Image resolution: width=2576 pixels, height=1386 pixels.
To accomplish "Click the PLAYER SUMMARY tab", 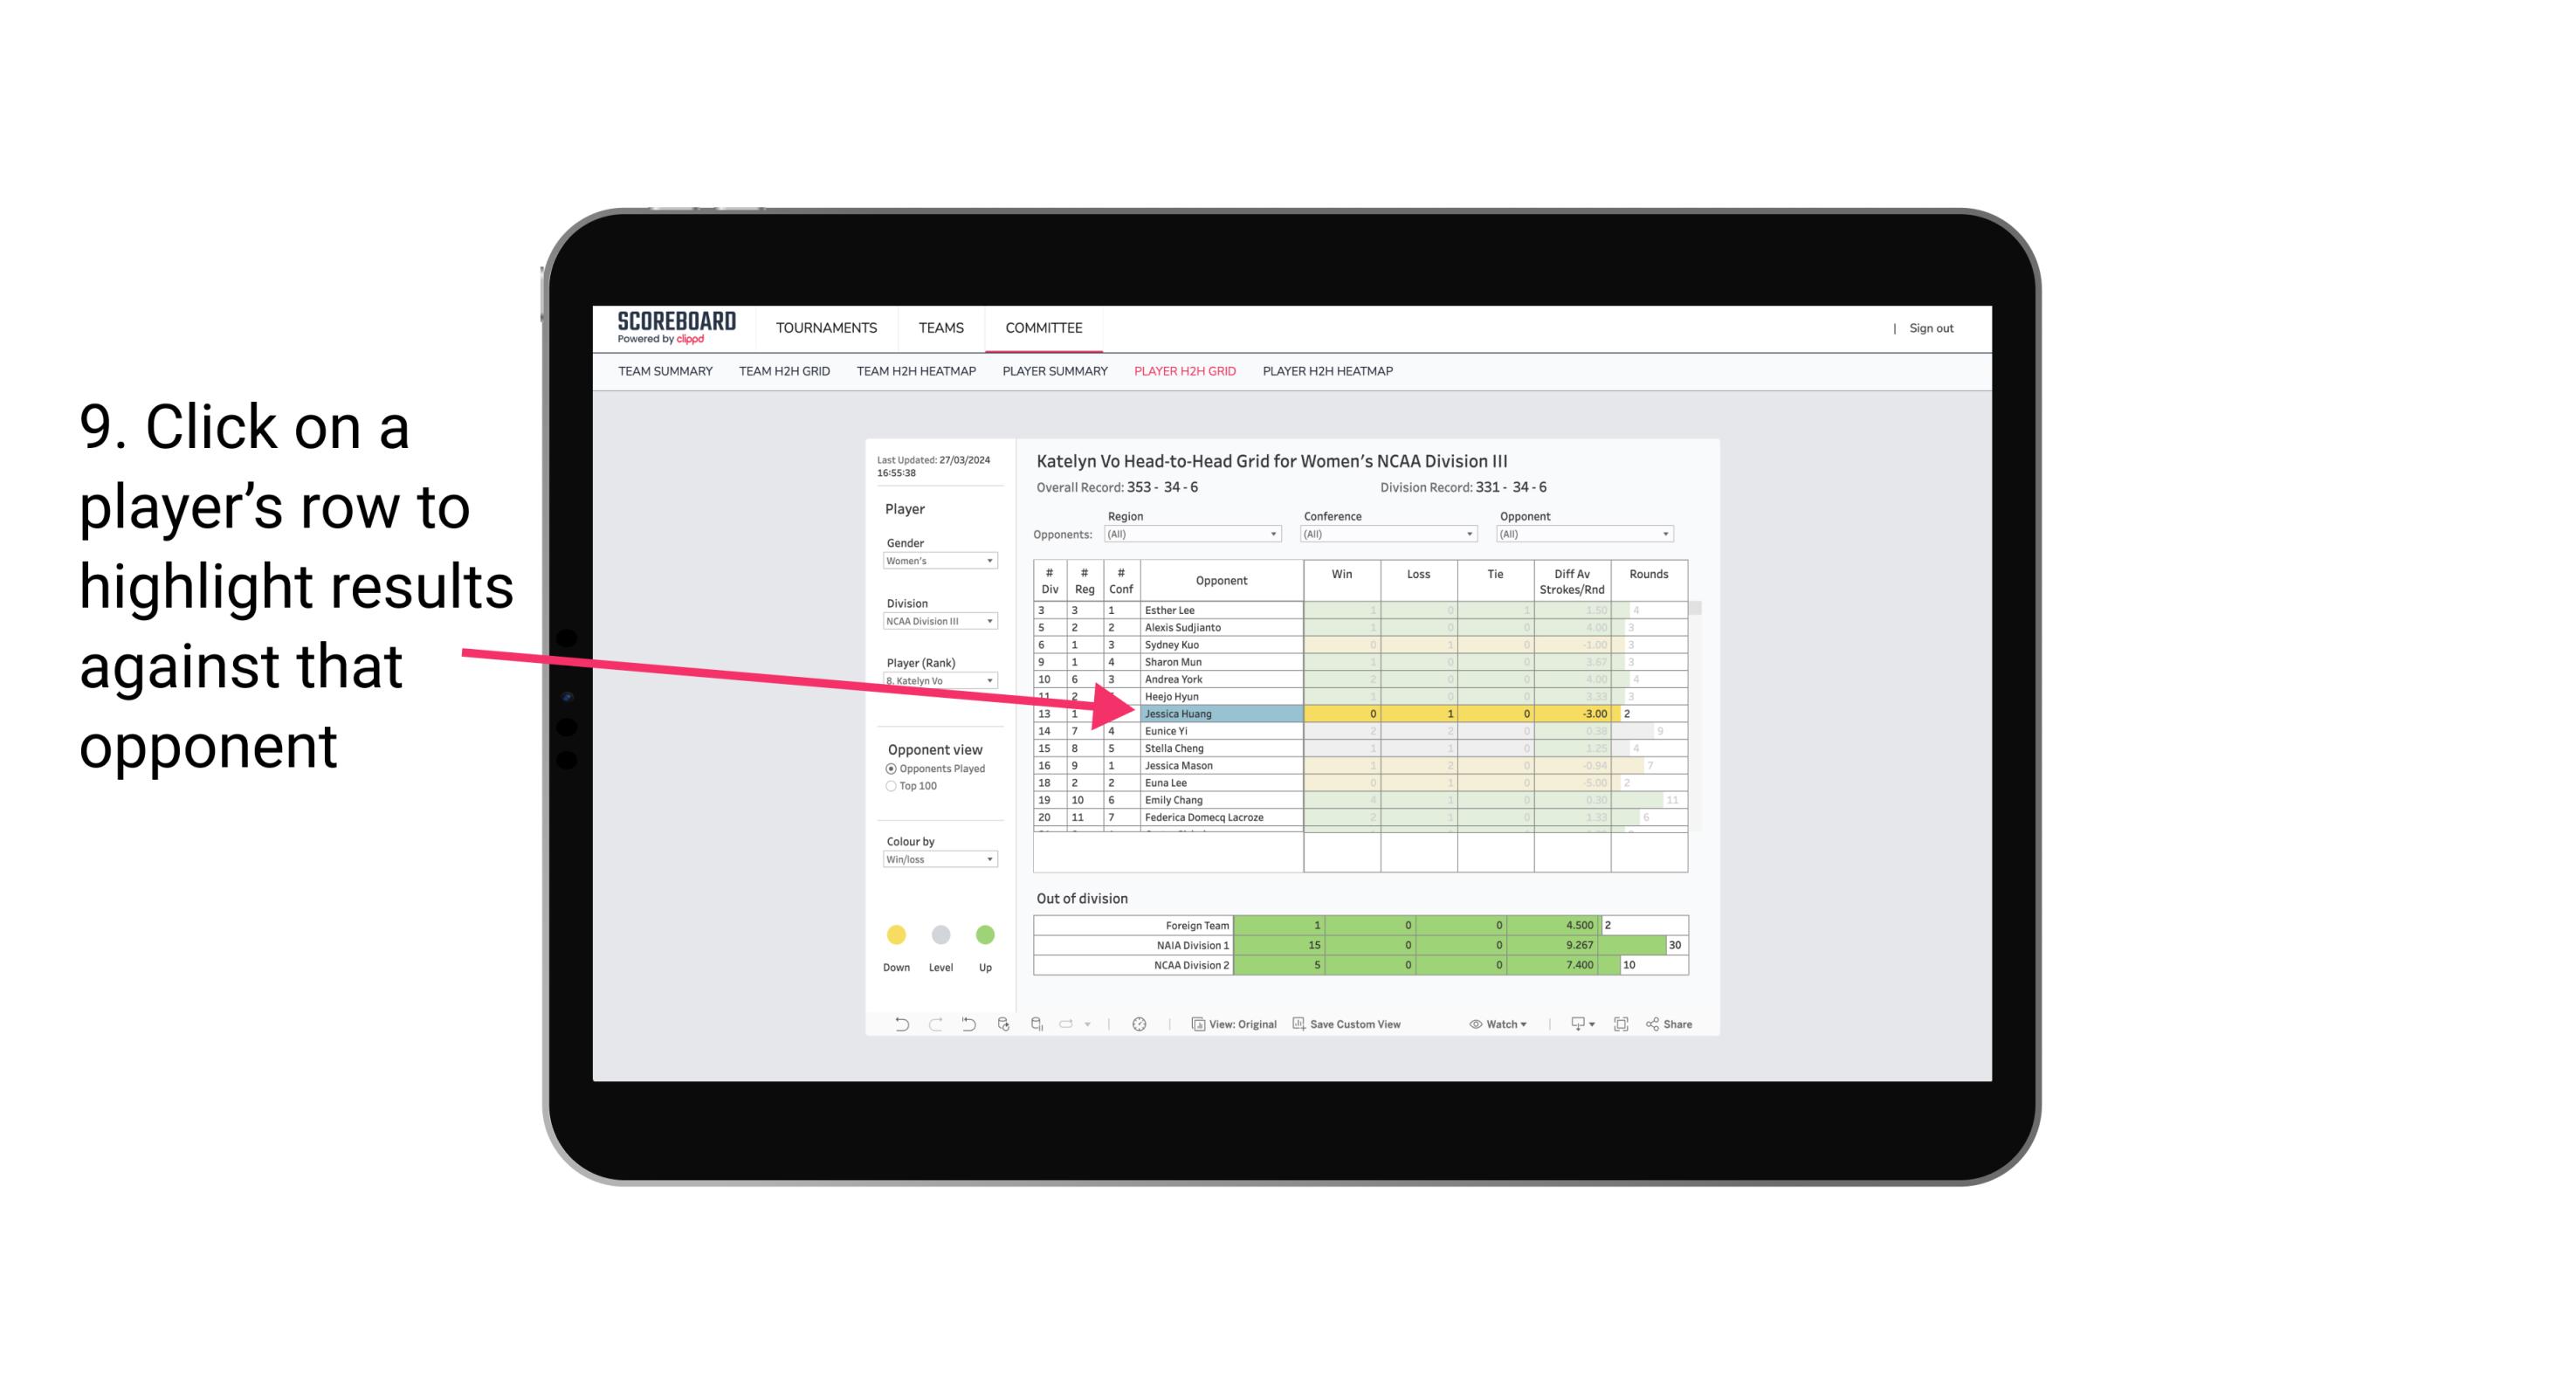I will [x=1052, y=372].
